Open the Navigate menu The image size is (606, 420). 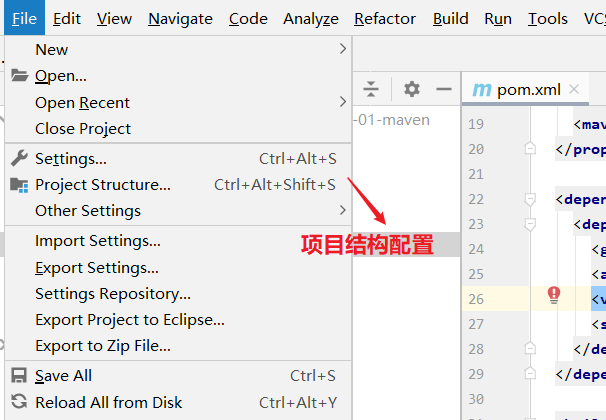[x=180, y=18]
